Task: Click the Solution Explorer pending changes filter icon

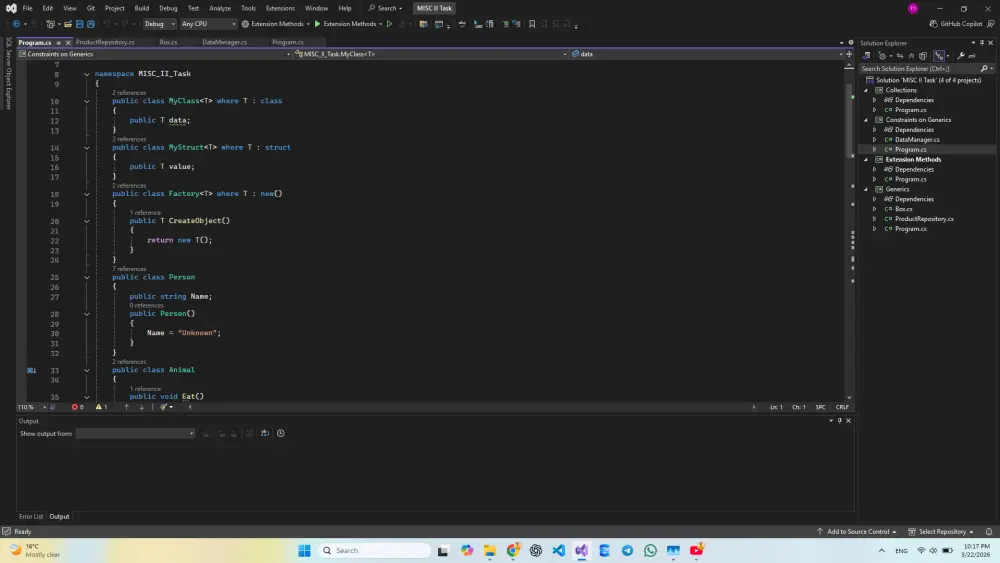Action: (883, 55)
